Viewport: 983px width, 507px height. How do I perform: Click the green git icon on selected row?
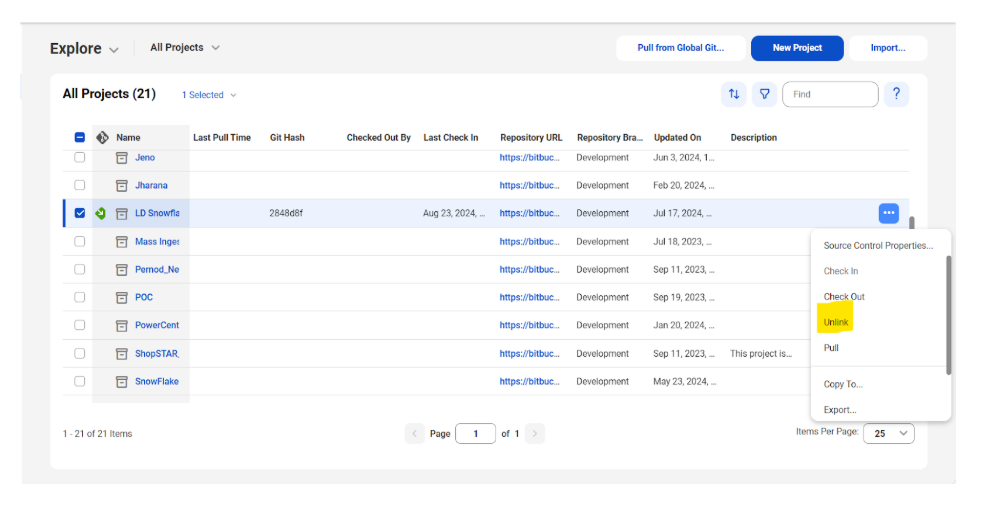click(100, 213)
